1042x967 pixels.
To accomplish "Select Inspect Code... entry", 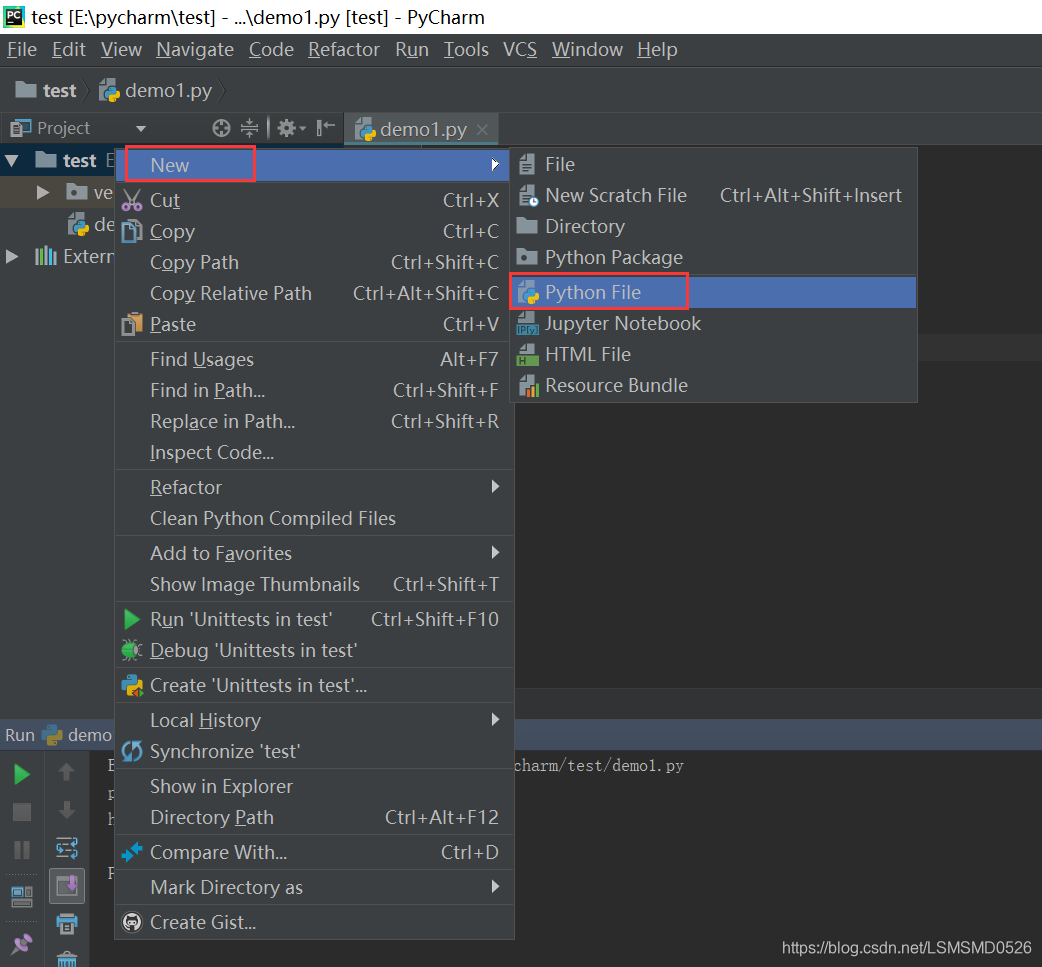I will 314,453.
